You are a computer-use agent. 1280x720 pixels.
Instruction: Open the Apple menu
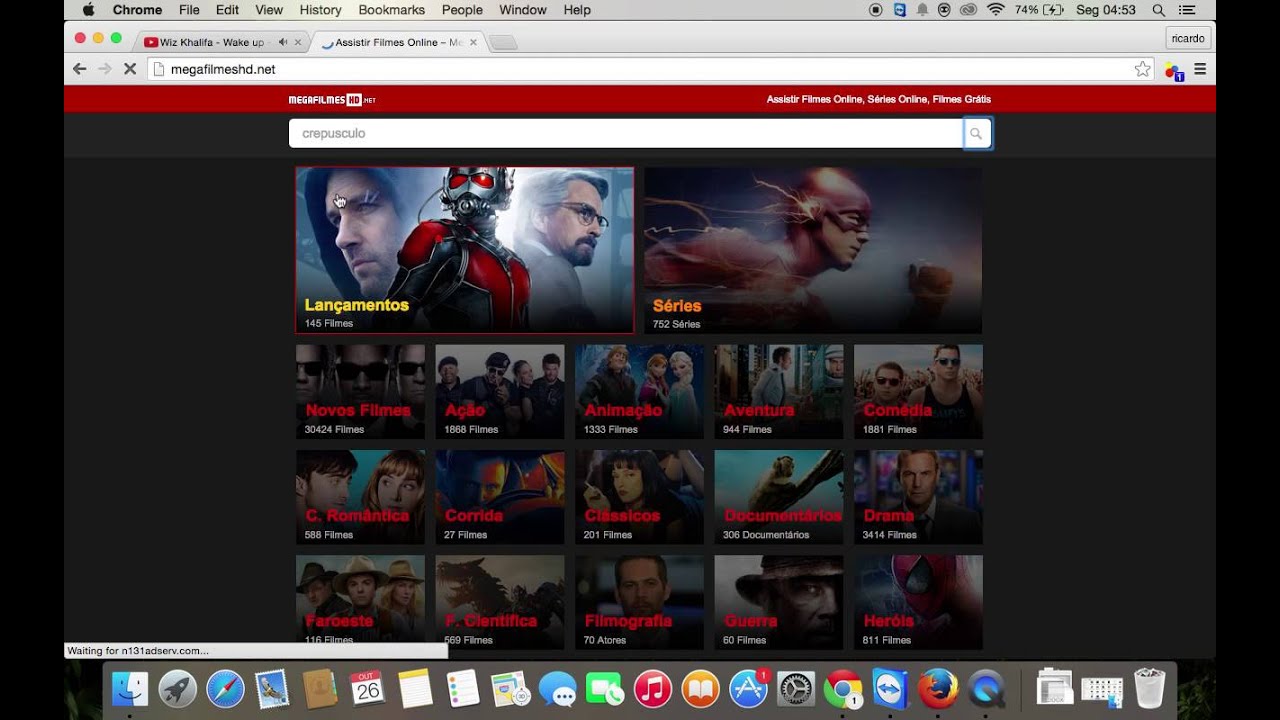tap(88, 10)
